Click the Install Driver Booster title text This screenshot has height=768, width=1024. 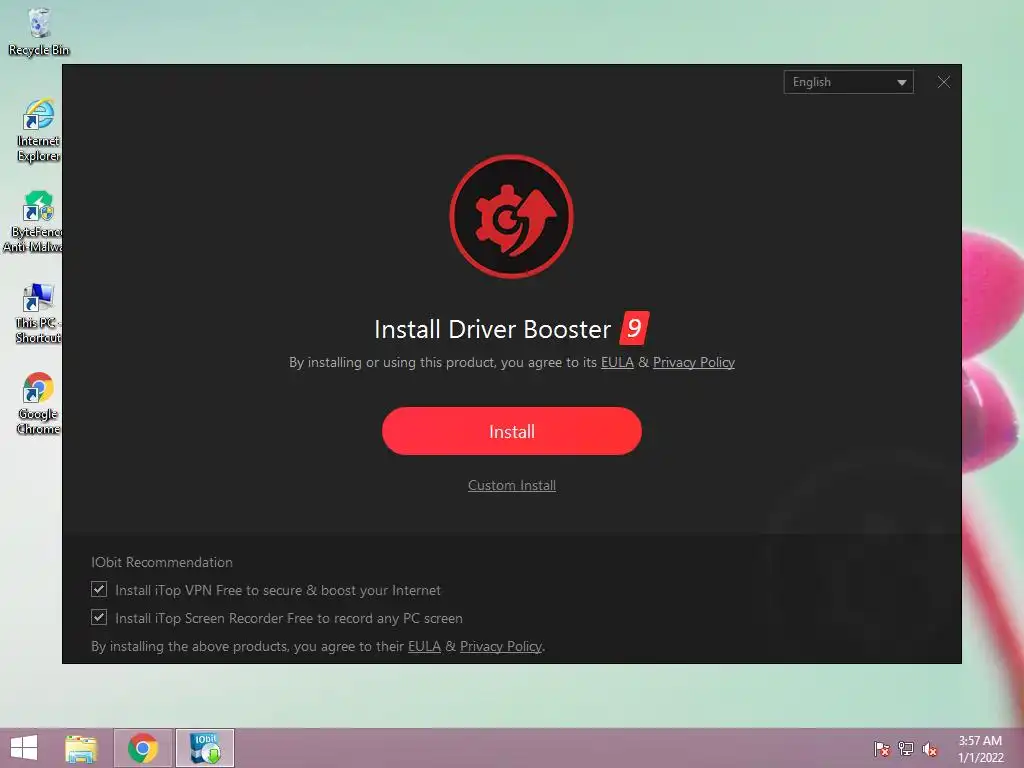click(493, 329)
